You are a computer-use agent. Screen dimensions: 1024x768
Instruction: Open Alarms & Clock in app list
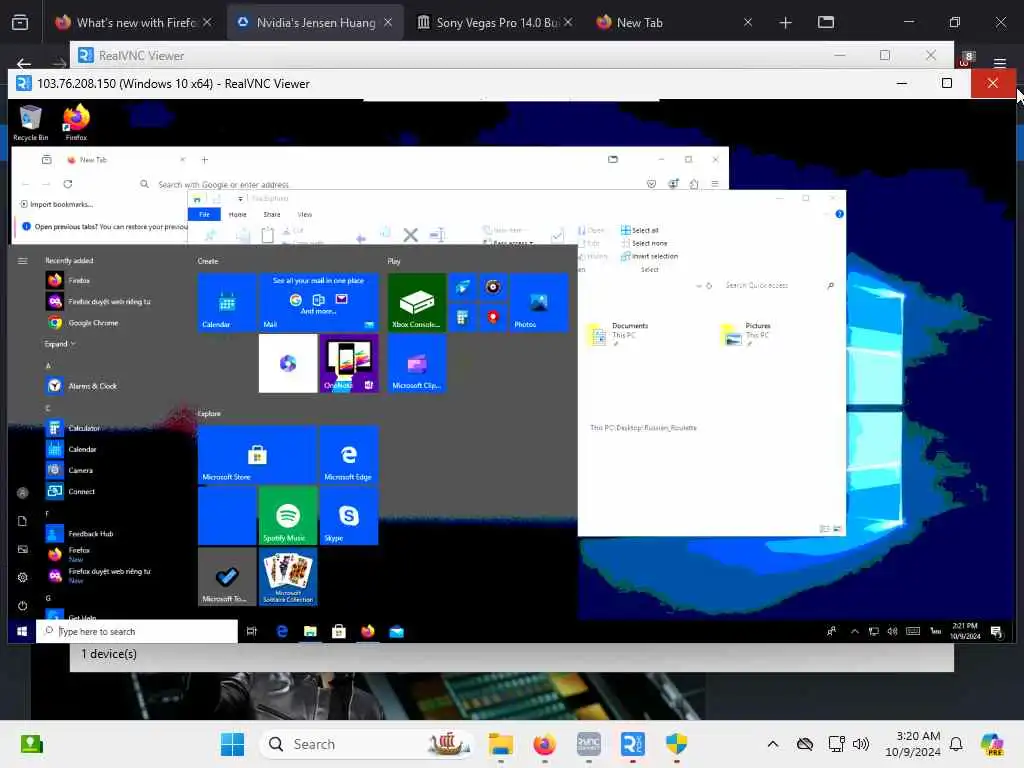click(82, 386)
